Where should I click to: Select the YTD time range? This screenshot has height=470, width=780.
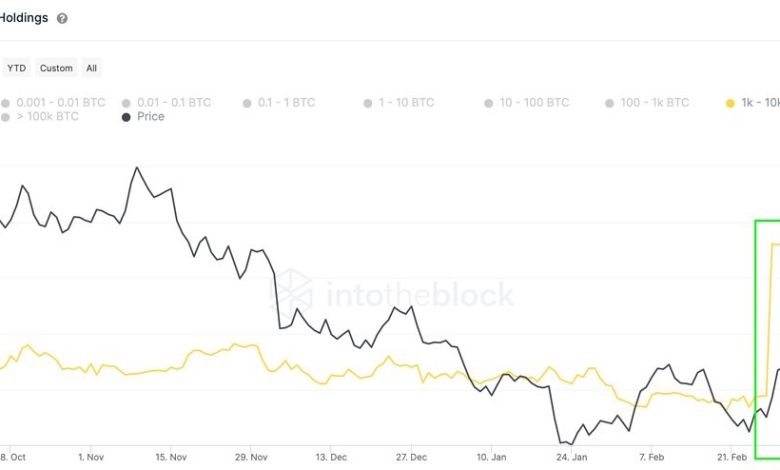16,68
